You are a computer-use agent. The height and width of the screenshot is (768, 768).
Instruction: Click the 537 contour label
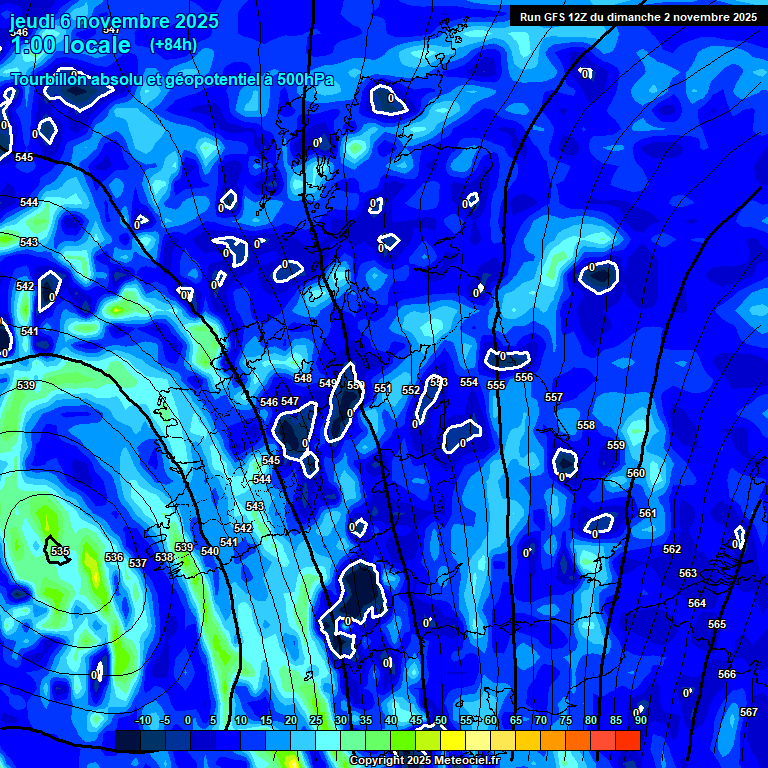click(x=138, y=563)
